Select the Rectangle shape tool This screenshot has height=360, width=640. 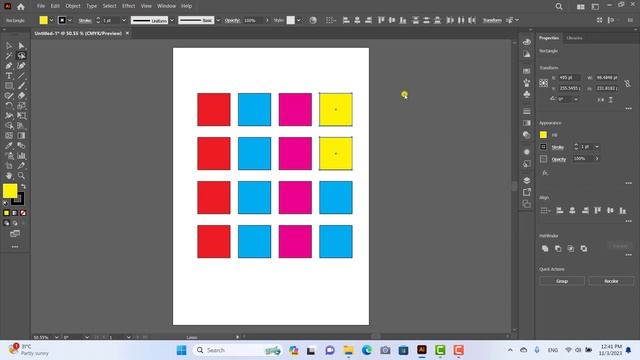tap(9, 86)
